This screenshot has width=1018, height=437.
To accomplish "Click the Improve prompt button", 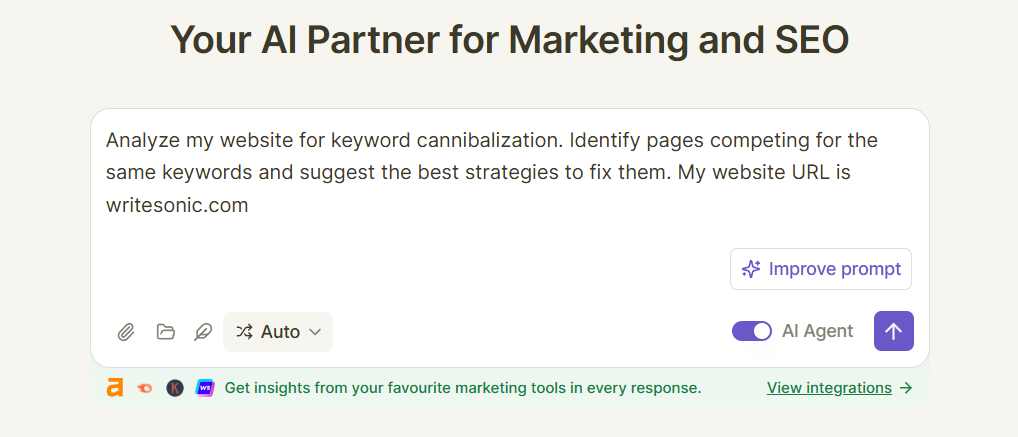I will click(821, 269).
